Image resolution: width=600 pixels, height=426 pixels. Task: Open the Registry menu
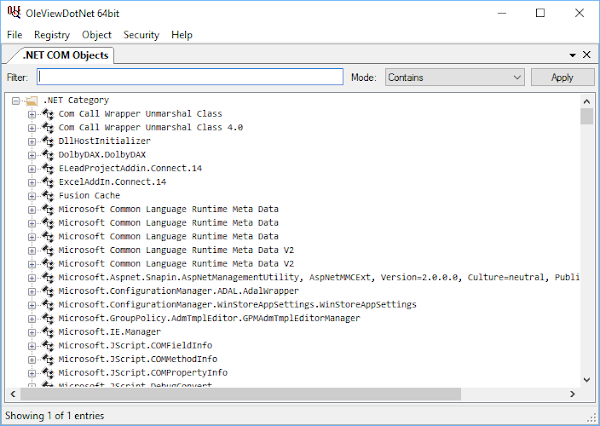52,34
